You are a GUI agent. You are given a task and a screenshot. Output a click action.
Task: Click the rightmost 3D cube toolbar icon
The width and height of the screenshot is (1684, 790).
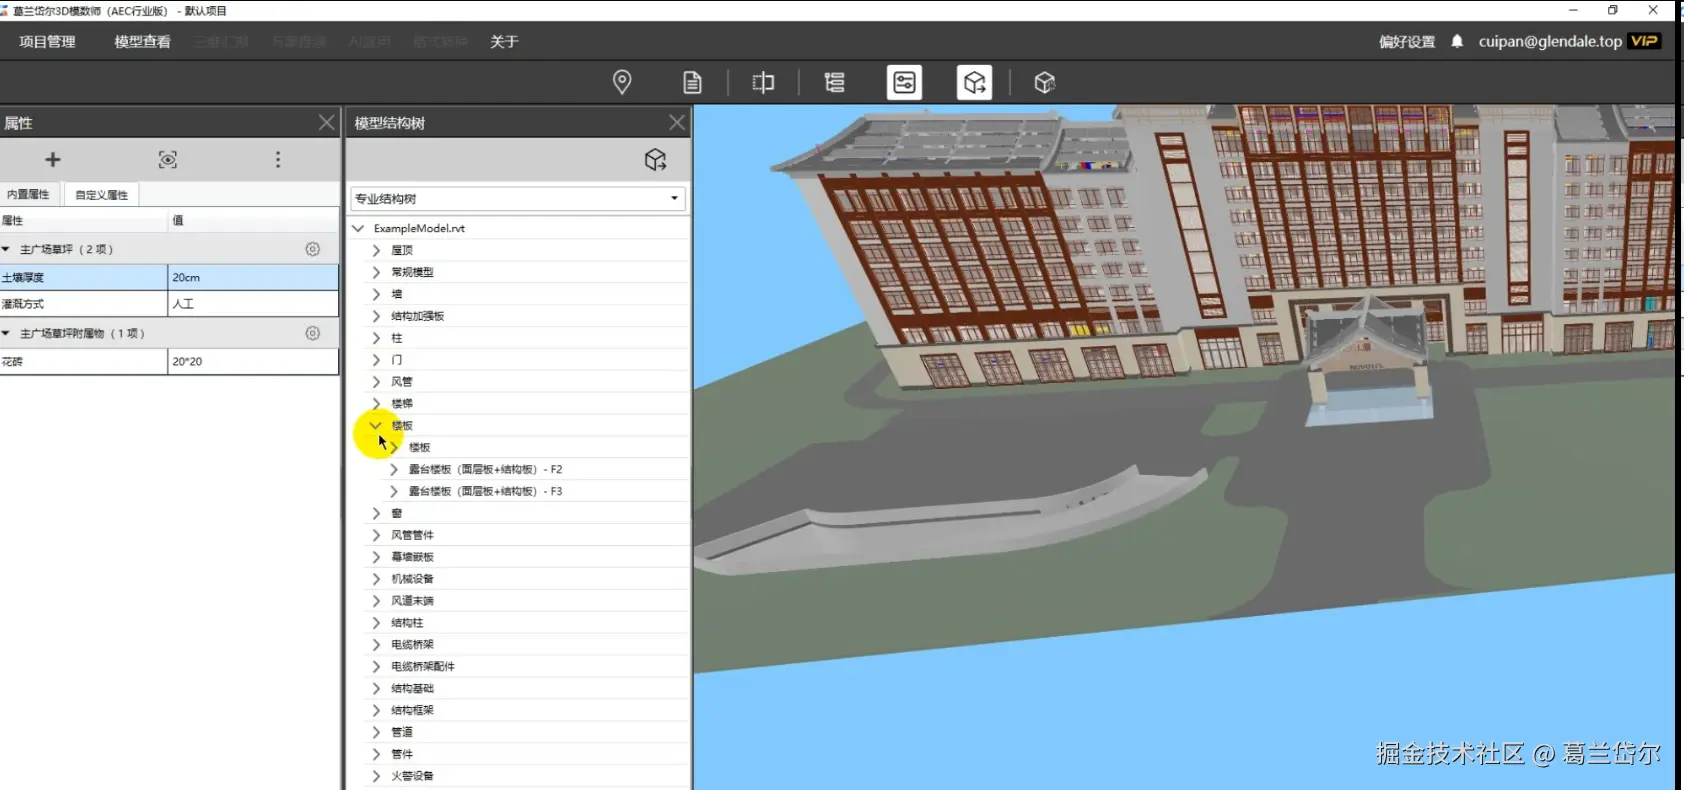point(1045,82)
